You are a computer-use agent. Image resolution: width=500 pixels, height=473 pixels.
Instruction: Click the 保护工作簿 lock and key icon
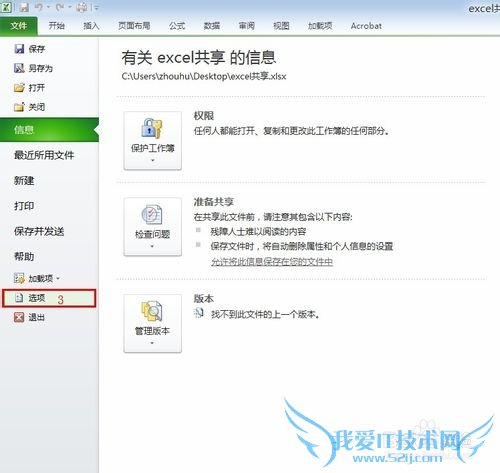coord(152,128)
